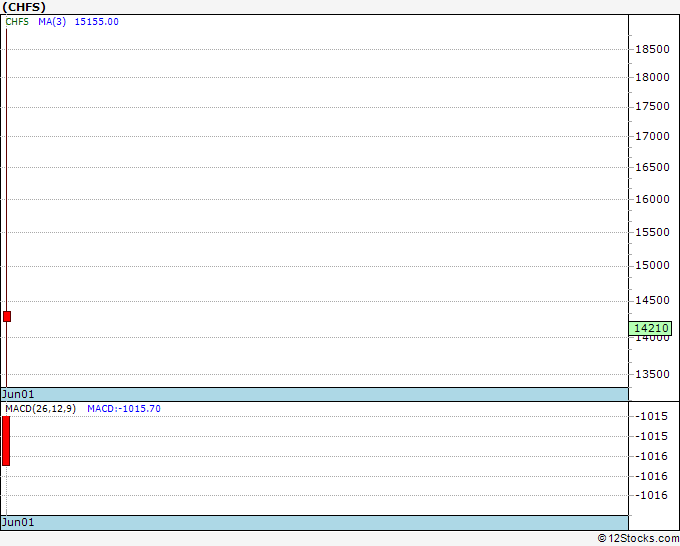Click the 17000 price axis label
This screenshot has width=680, height=546.
(x=652, y=136)
